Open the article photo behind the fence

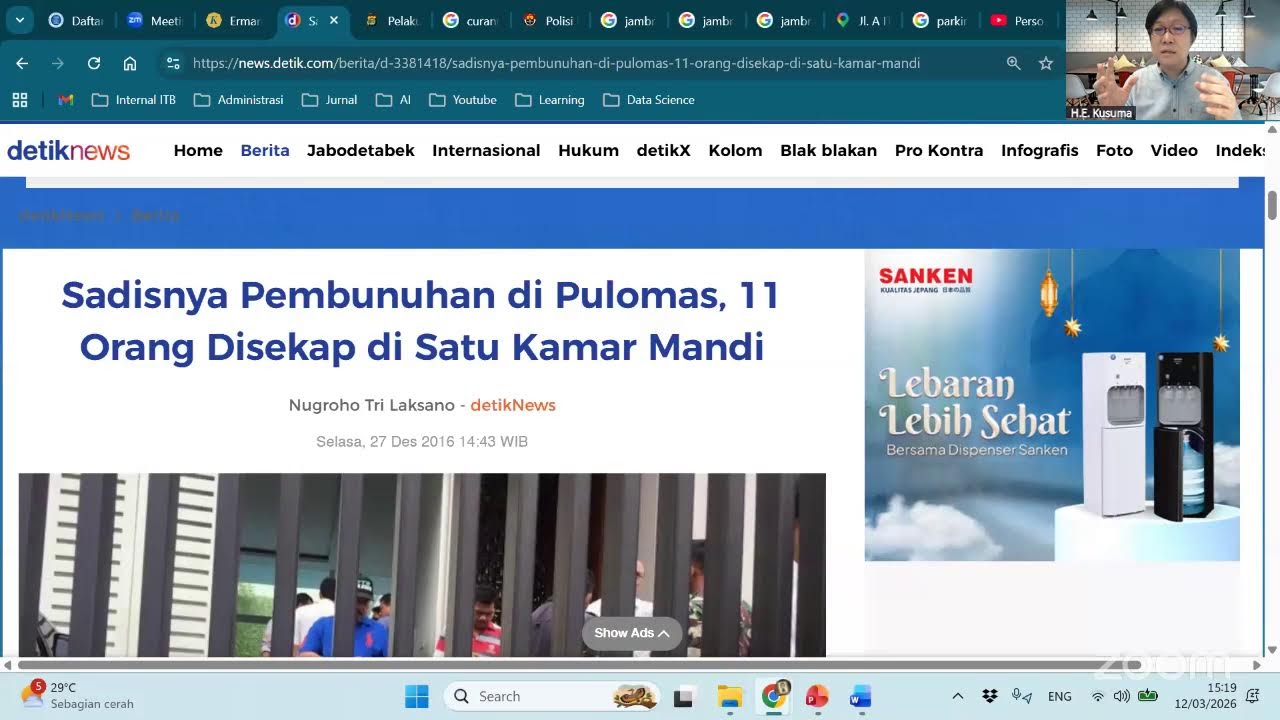coord(422,565)
